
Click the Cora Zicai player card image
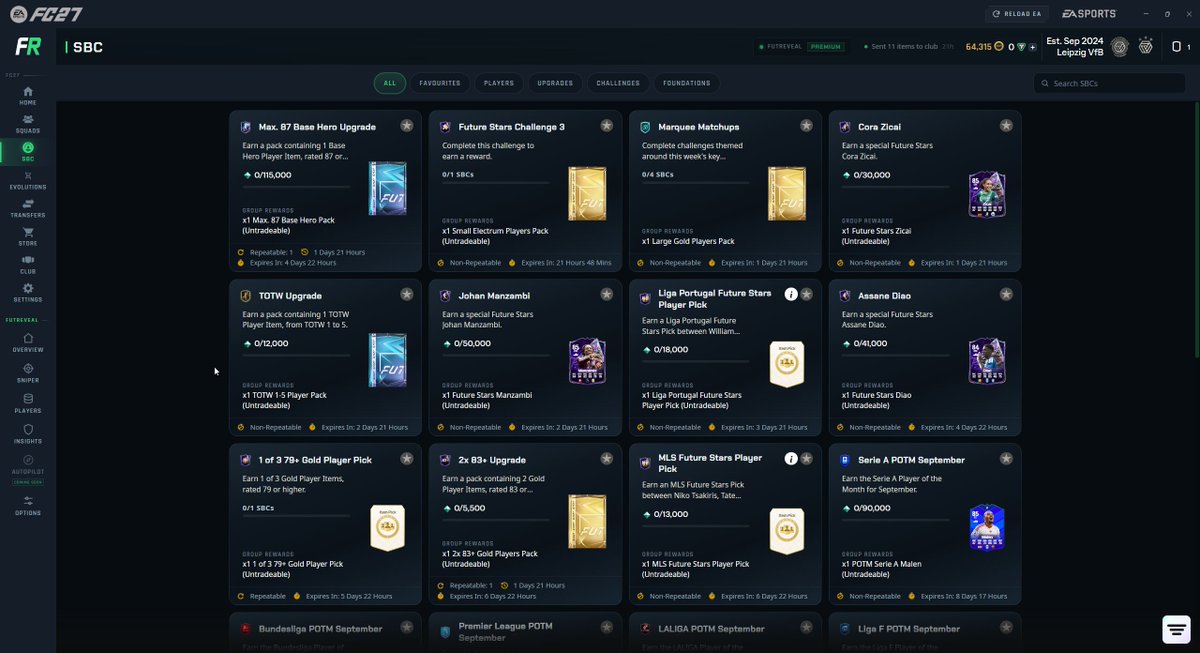[986, 195]
